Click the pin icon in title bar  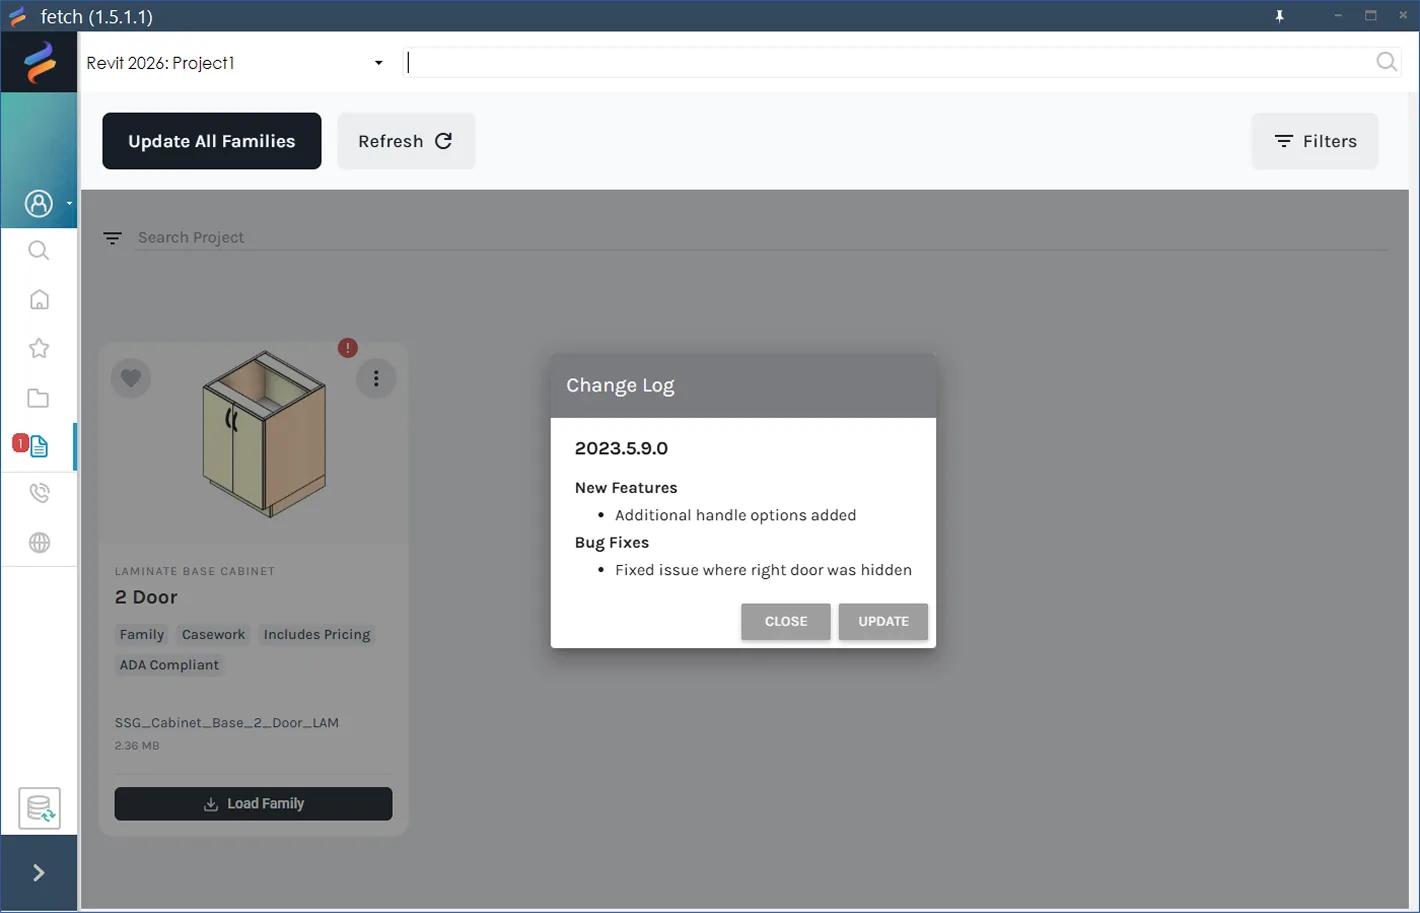click(1279, 16)
